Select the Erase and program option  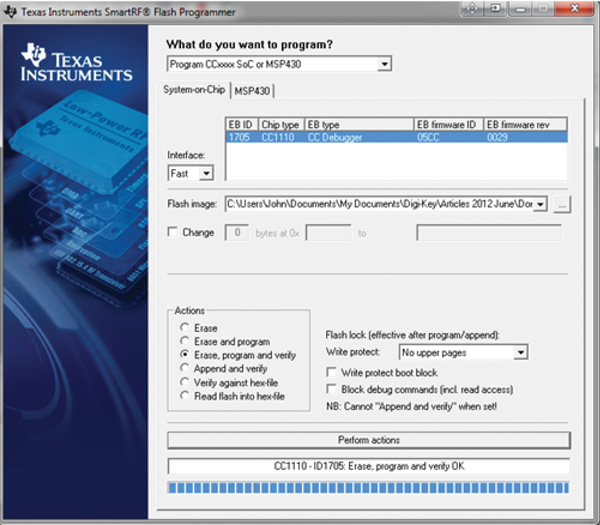(x=182, y=341)
